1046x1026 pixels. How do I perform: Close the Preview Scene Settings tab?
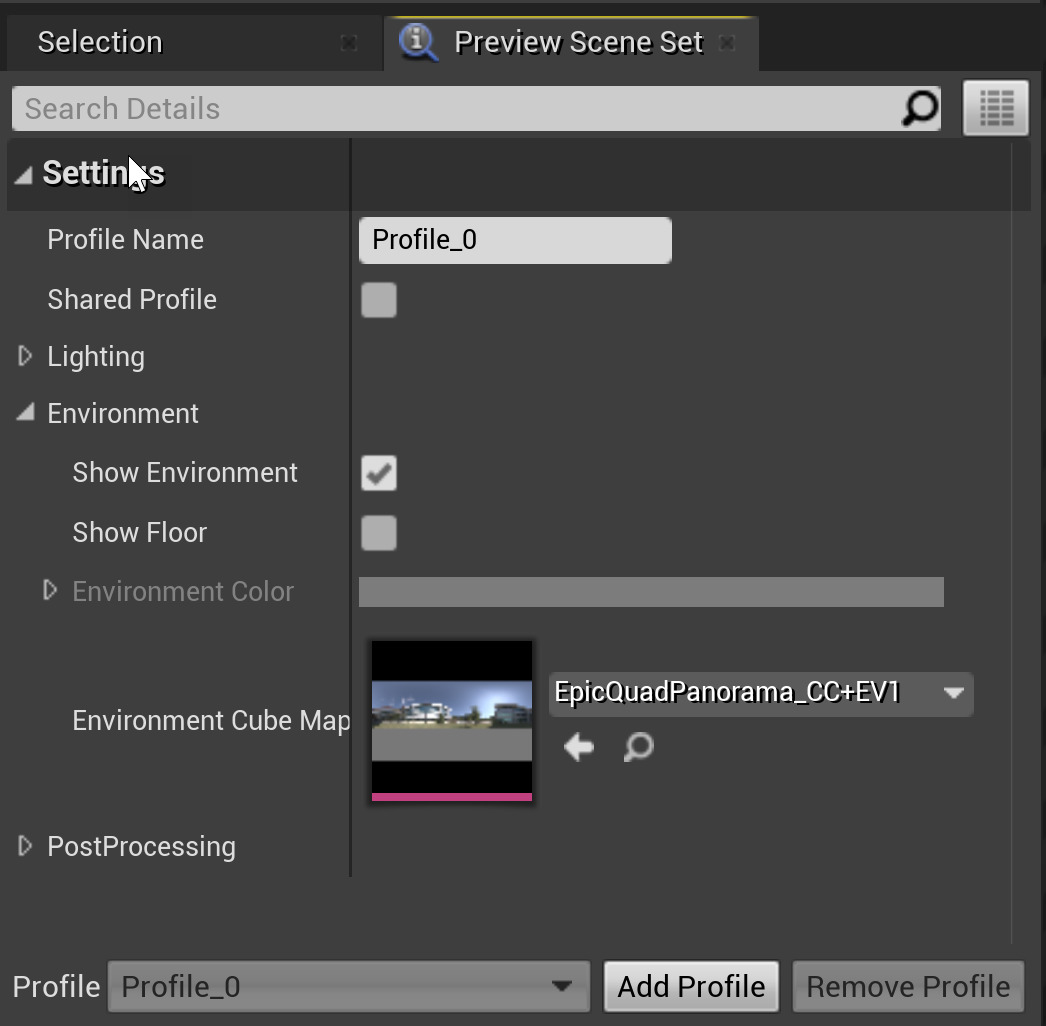click(x=728, y=43)
